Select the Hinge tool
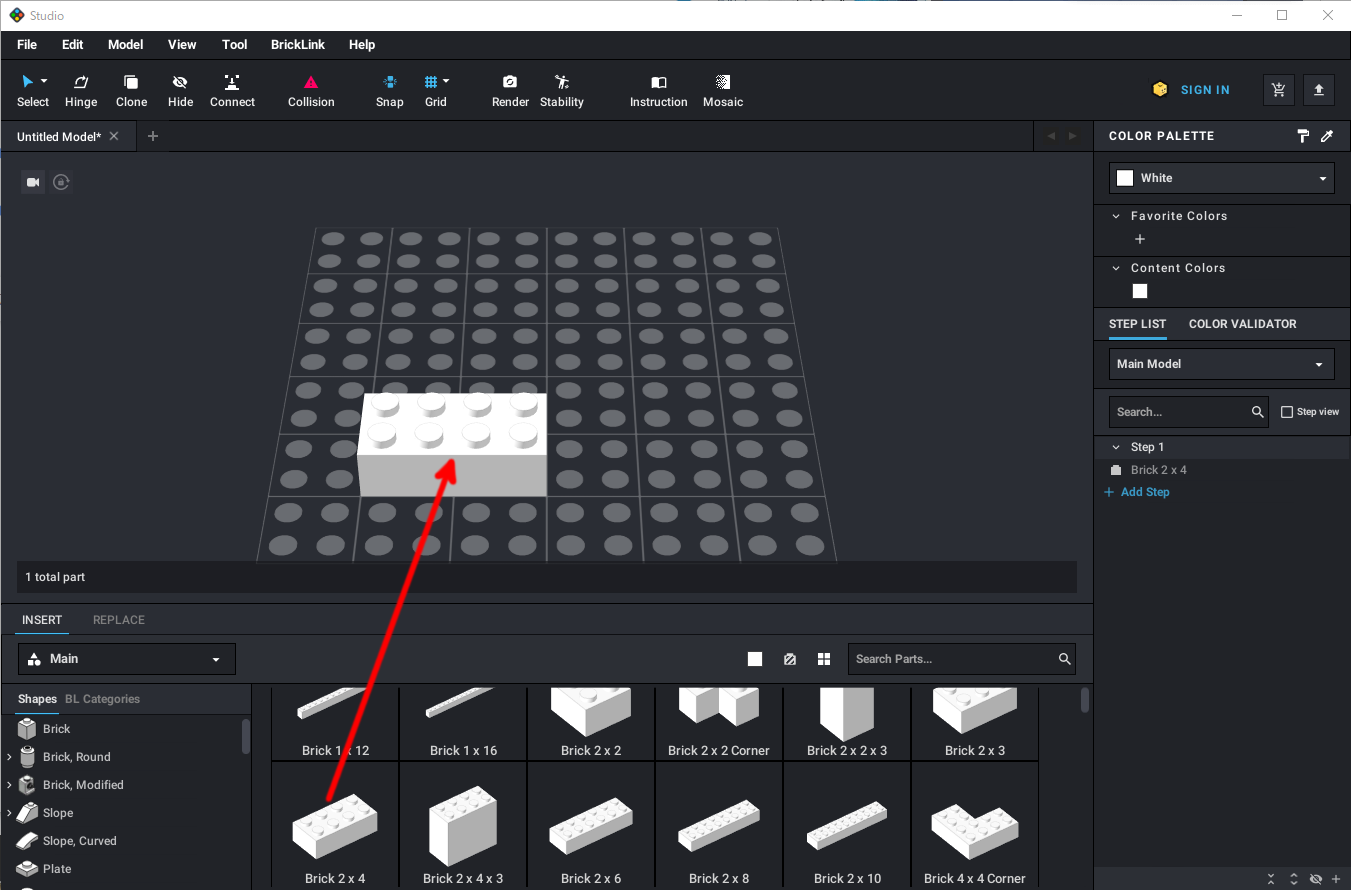This screenshot has width=1351, height=890. (x=81, y=90)
